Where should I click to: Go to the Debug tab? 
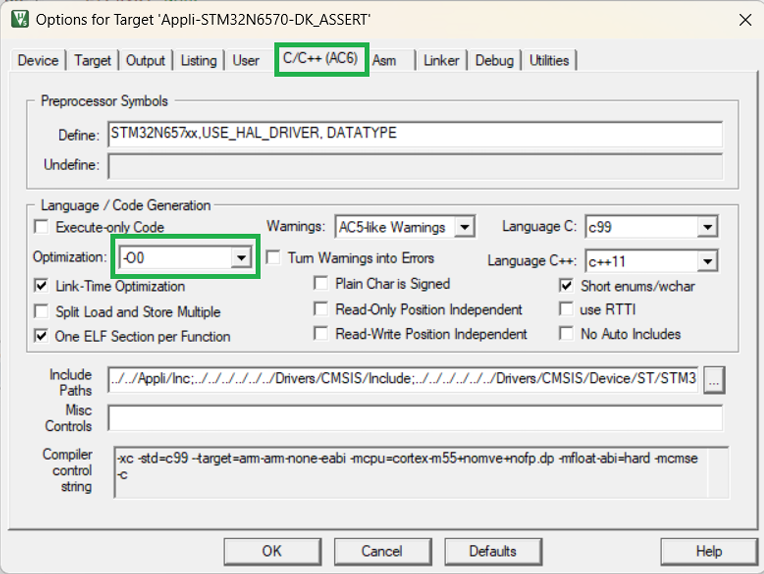pos(494,60)
